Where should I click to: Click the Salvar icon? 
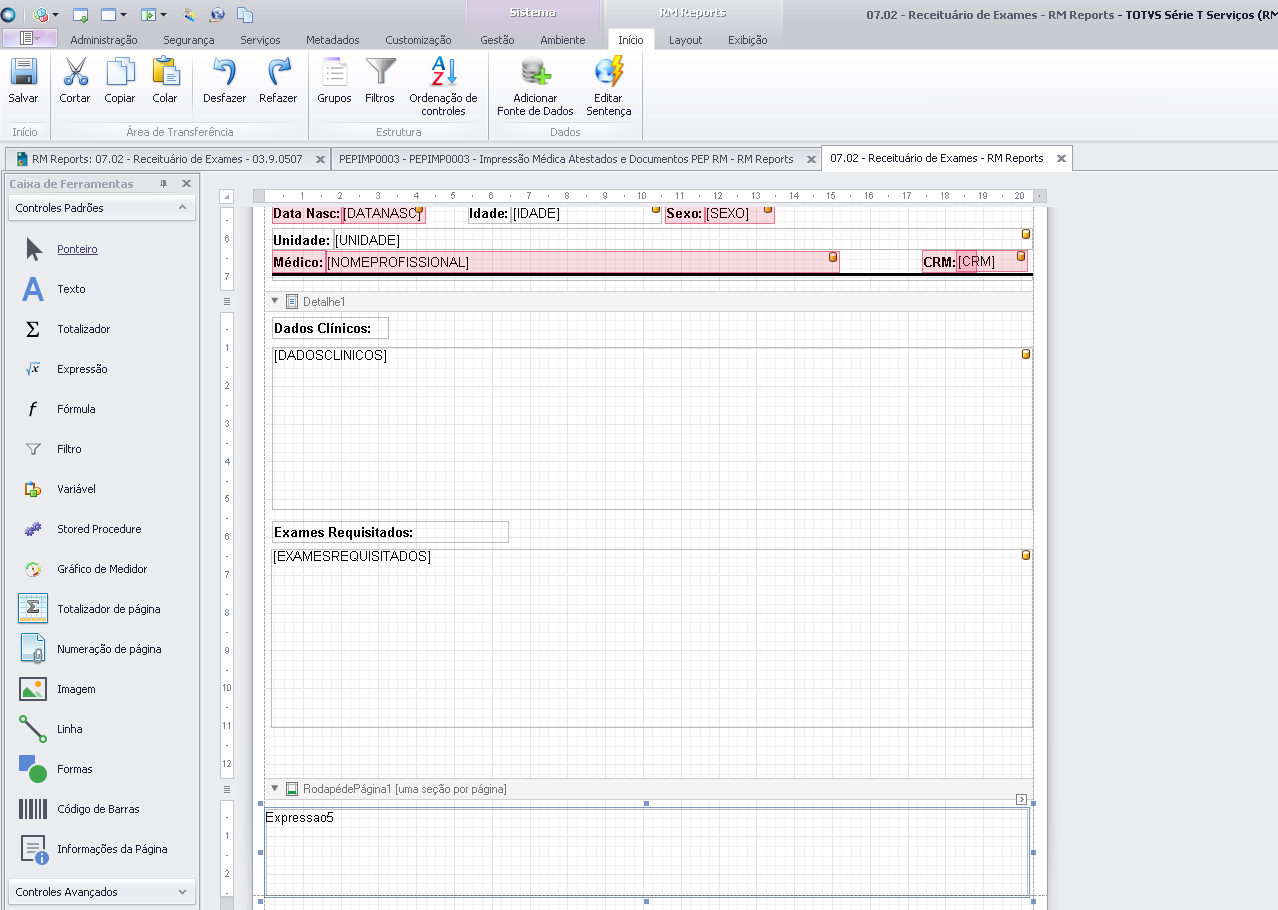point(23,73)
